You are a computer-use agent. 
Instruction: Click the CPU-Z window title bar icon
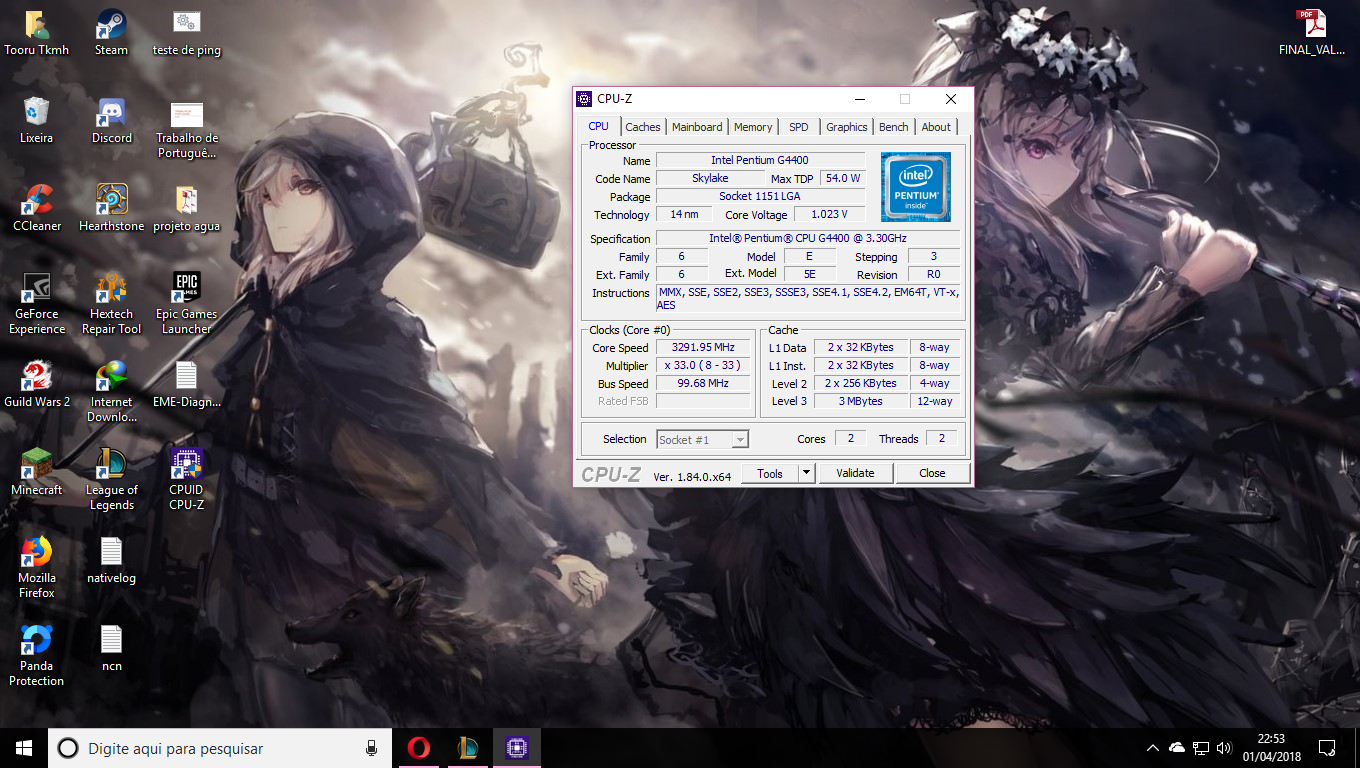point(585,98)
